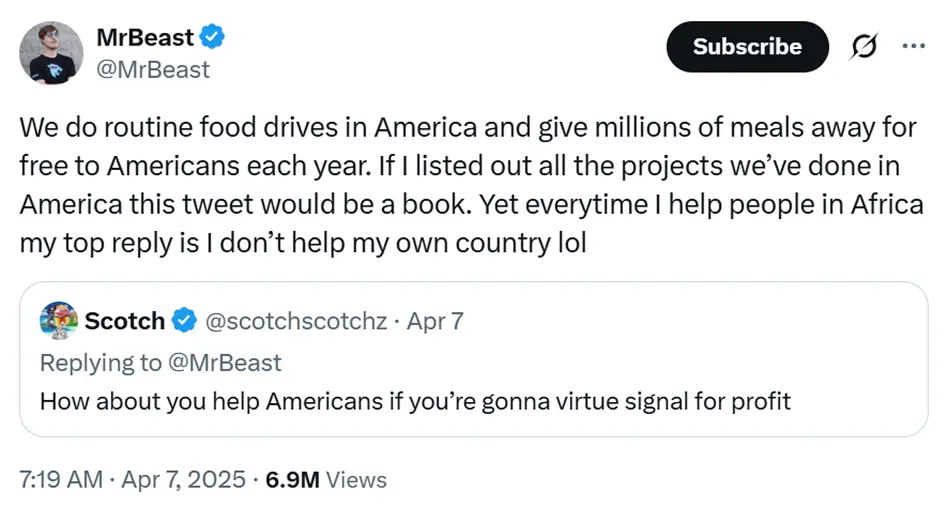The height and width of the screenshot is (511, 948).
Task: Click the 'Views' label at the bottom
Action: pyautogui.click(x=356, y=479)
